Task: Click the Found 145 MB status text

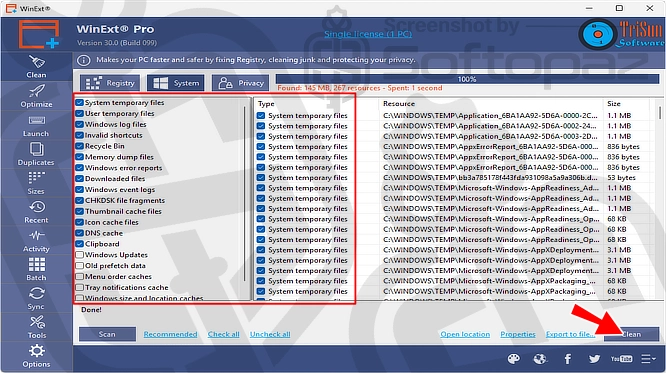Action: click(360, 88)
